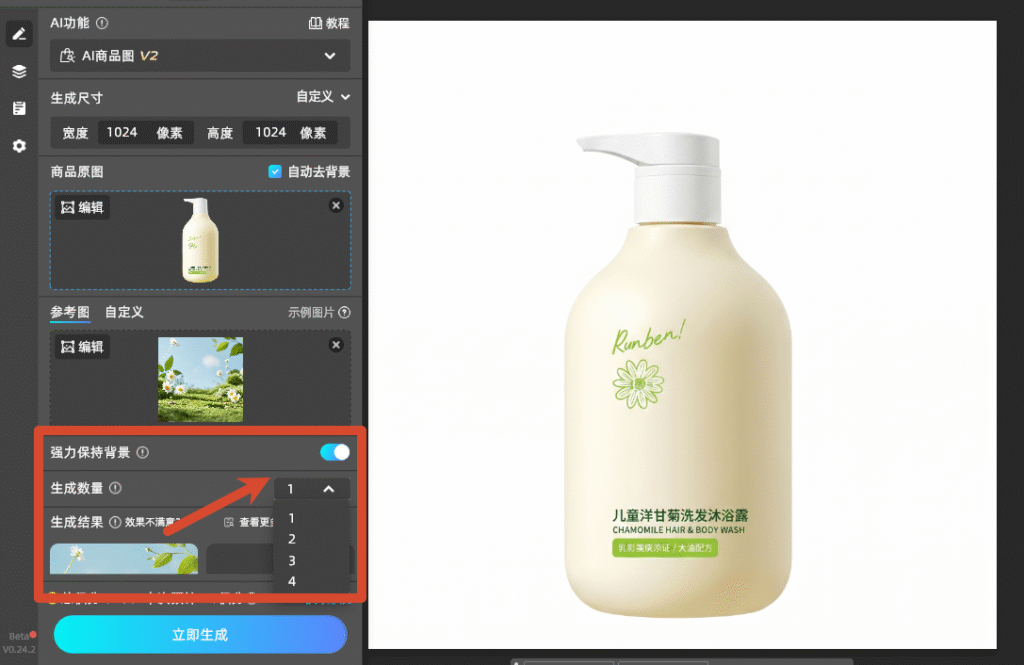
Task: Remove the product original image
Action: coord(336,205)
